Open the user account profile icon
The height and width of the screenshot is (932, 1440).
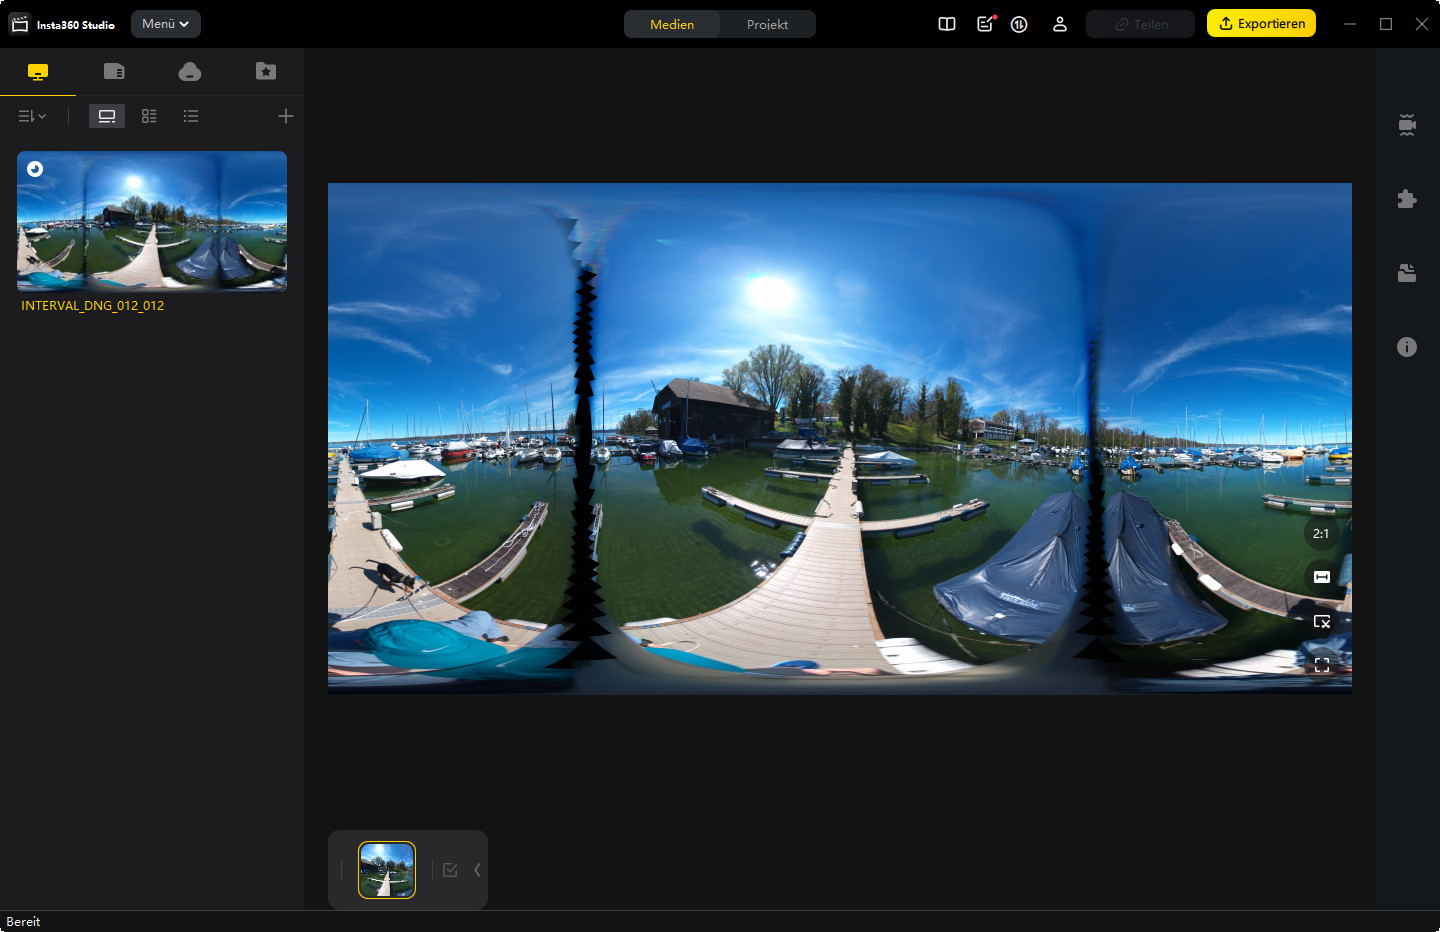1060,24
